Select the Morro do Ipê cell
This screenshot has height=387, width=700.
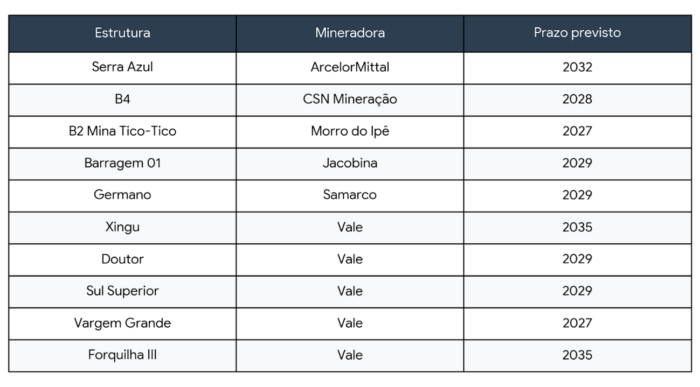pos(350,132)
